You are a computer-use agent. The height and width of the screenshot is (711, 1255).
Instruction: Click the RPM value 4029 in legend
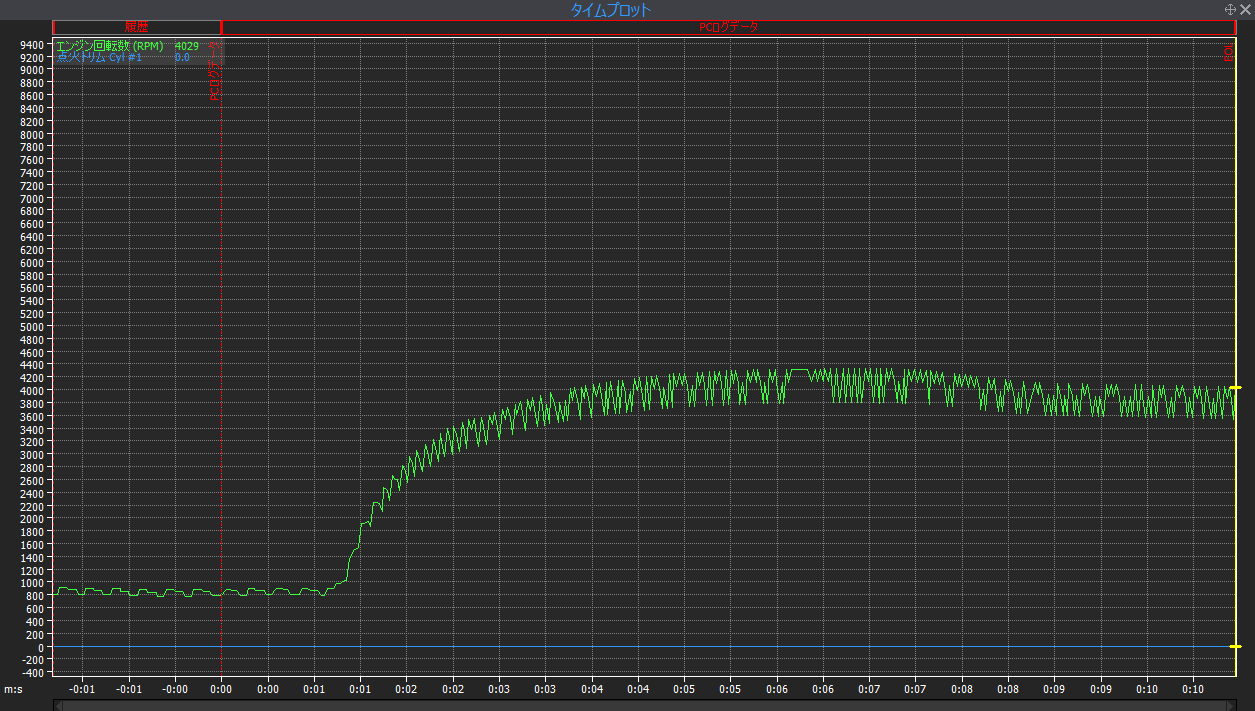point(187,46)
